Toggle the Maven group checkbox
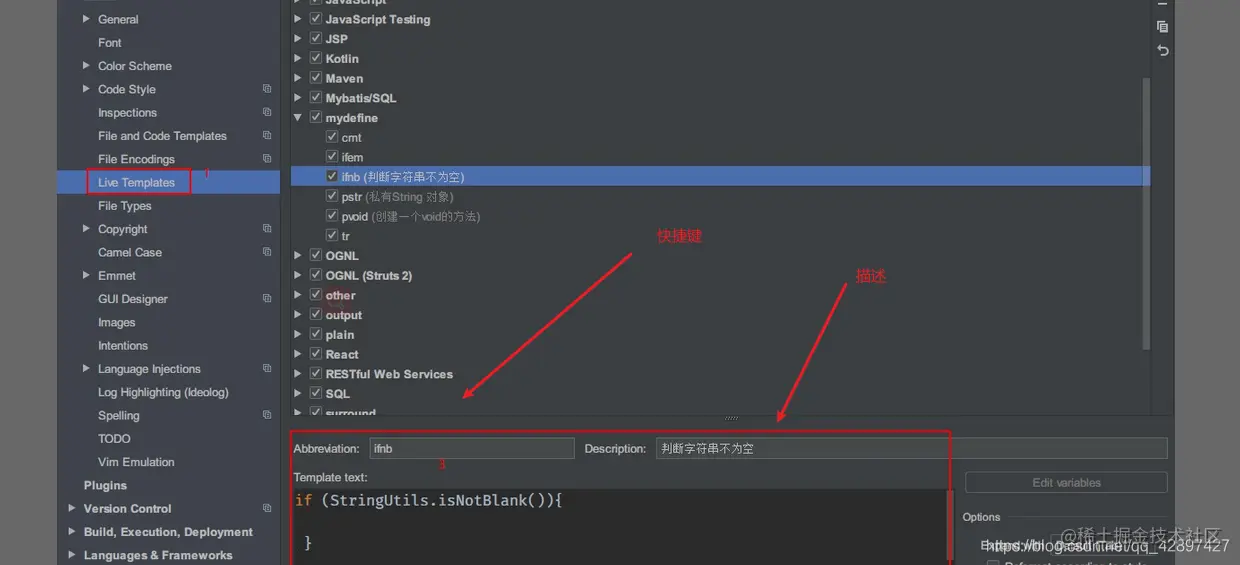The height and width of the screenshot is (565, 1240). click(316, 78)
